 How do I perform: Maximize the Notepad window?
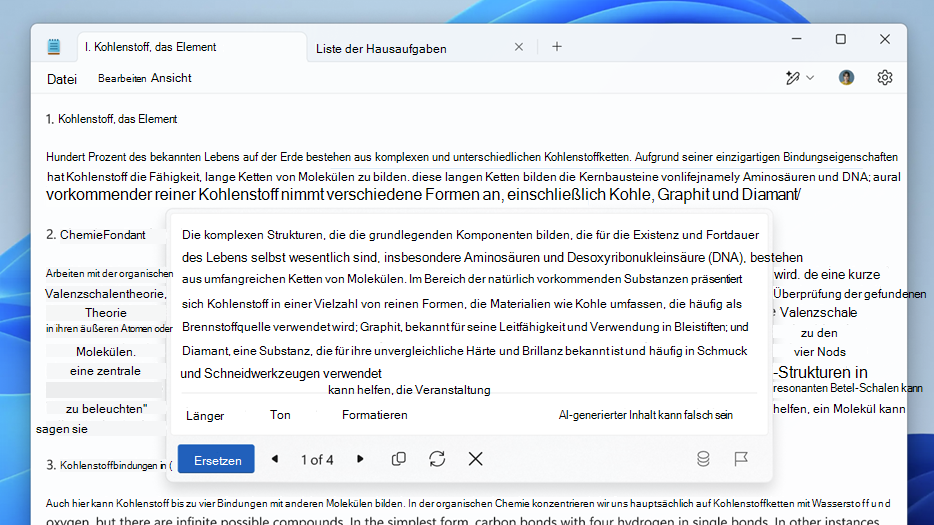click(840, 39)
